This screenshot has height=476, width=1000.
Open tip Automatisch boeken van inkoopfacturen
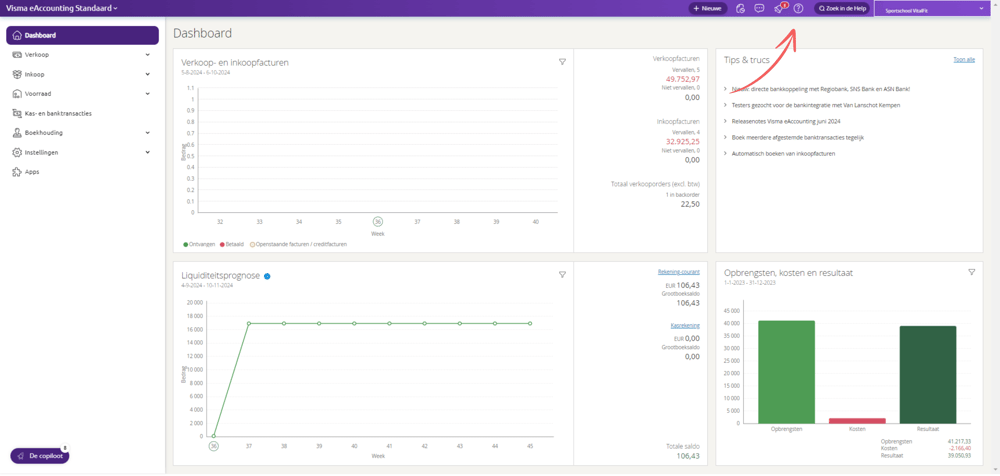point(783,153)
